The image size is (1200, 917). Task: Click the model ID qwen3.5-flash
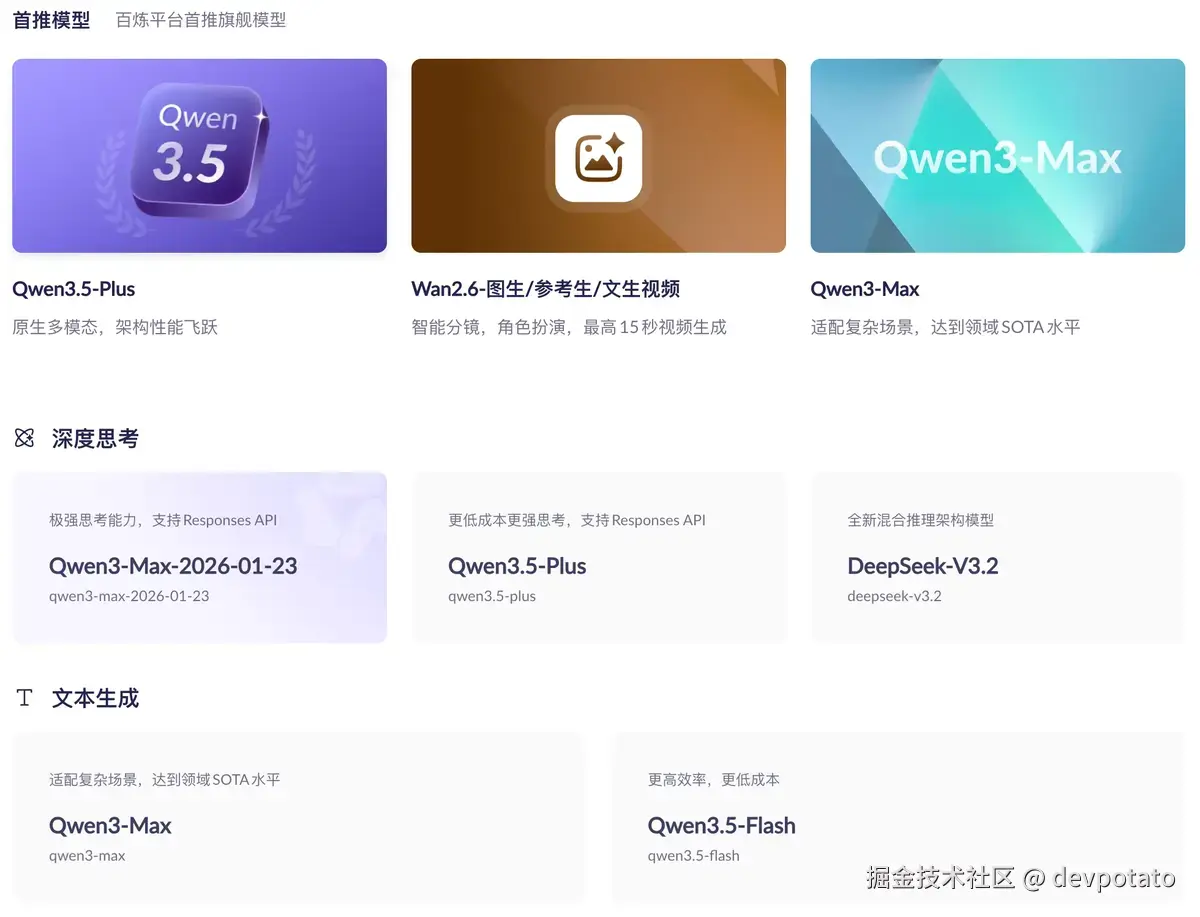[693, 856]
